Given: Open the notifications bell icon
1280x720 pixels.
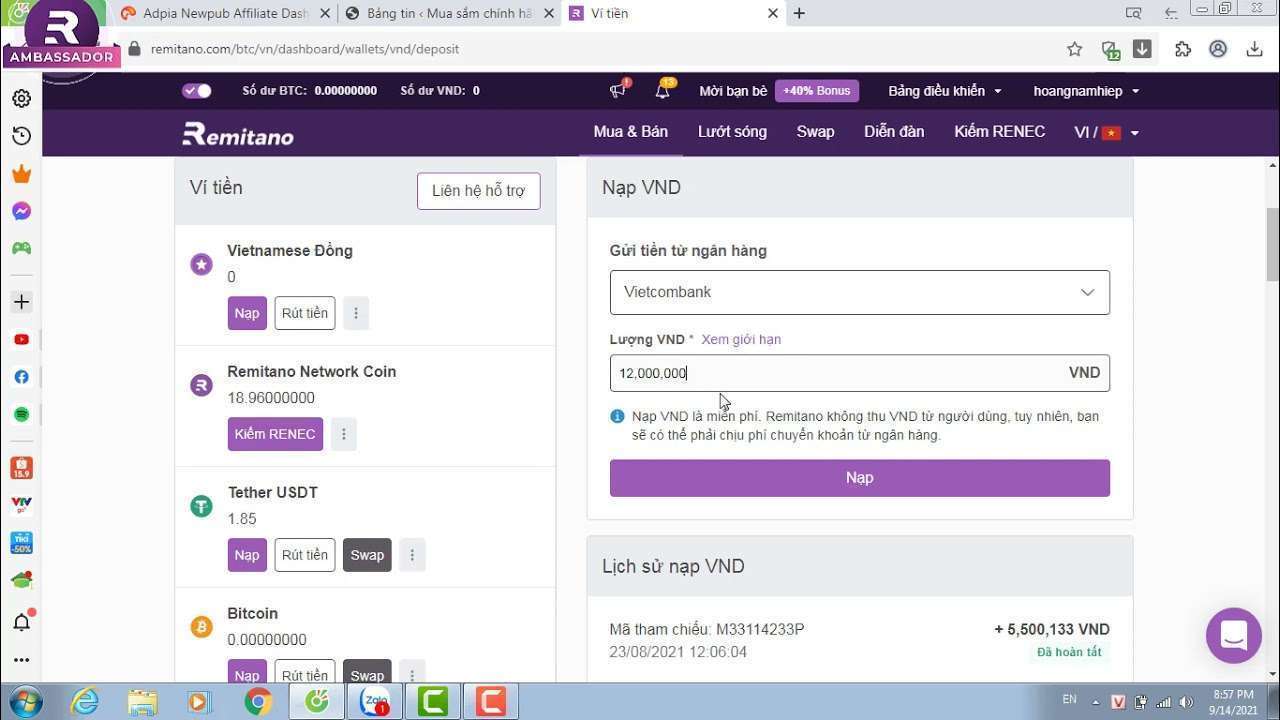Looking at the screenshot, I should tap(662, 91).
